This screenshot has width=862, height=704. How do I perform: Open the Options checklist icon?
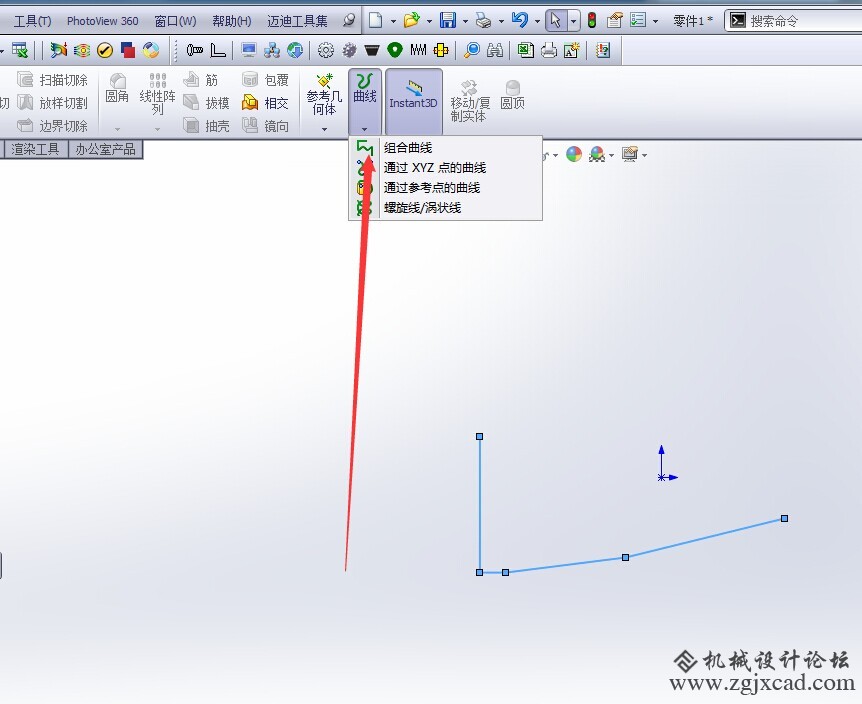coord(638,21)
